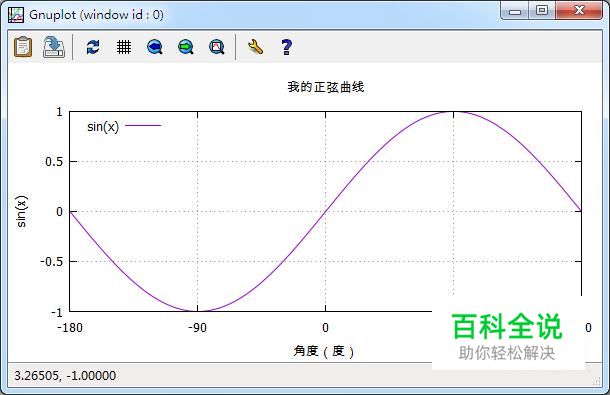Open help with the question mark icon
Image resolution: width=610 pixels, height=395 pixels.
286,47
